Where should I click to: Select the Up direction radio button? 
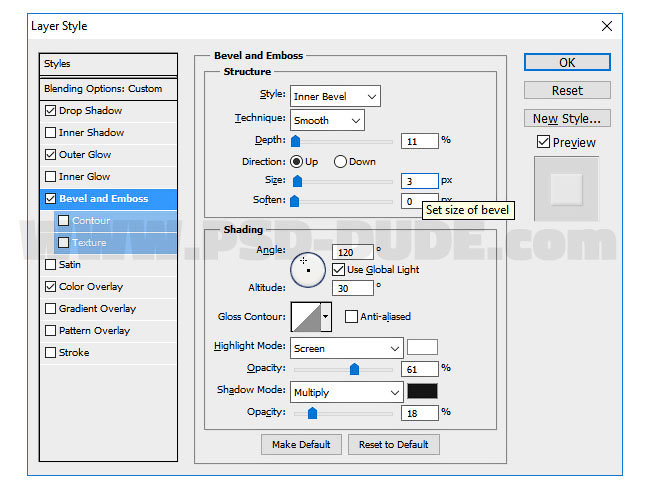coord(296,162)
